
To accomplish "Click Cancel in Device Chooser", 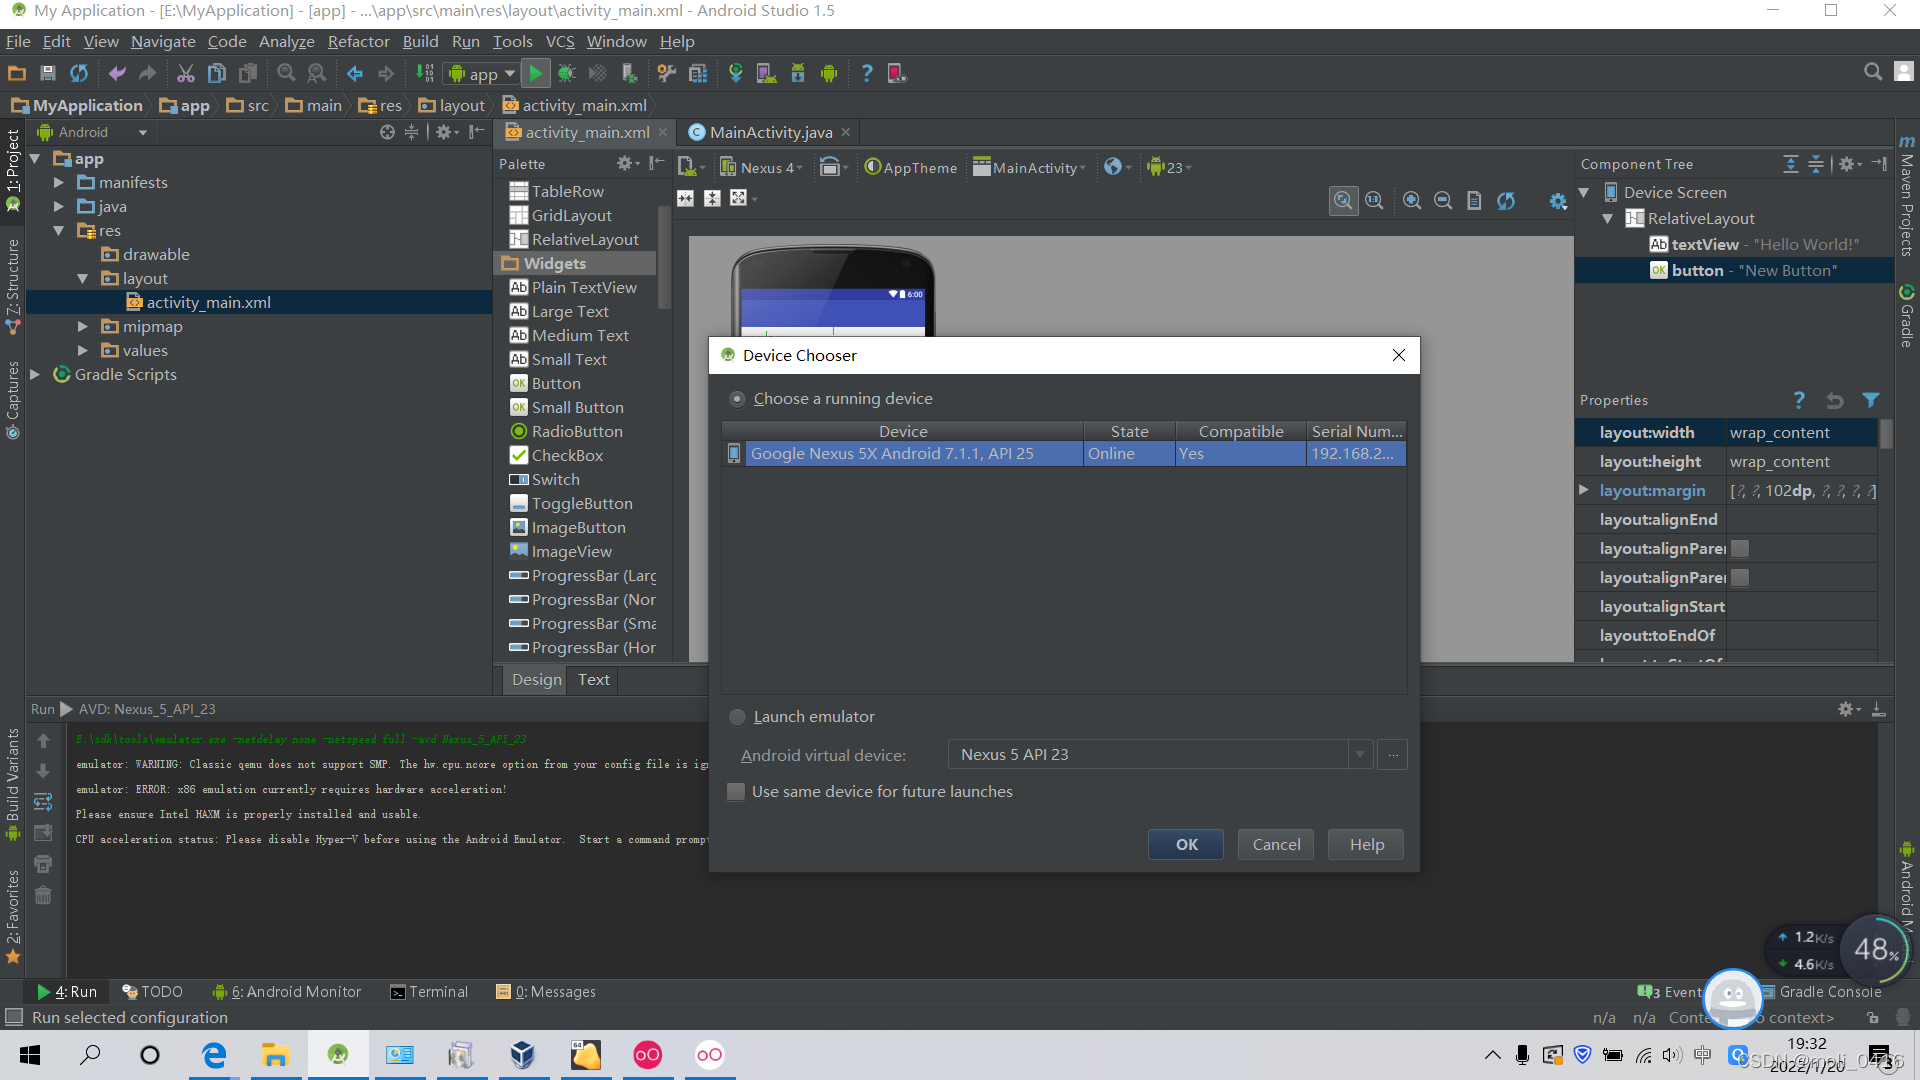I will click(x=1276, y=845).
